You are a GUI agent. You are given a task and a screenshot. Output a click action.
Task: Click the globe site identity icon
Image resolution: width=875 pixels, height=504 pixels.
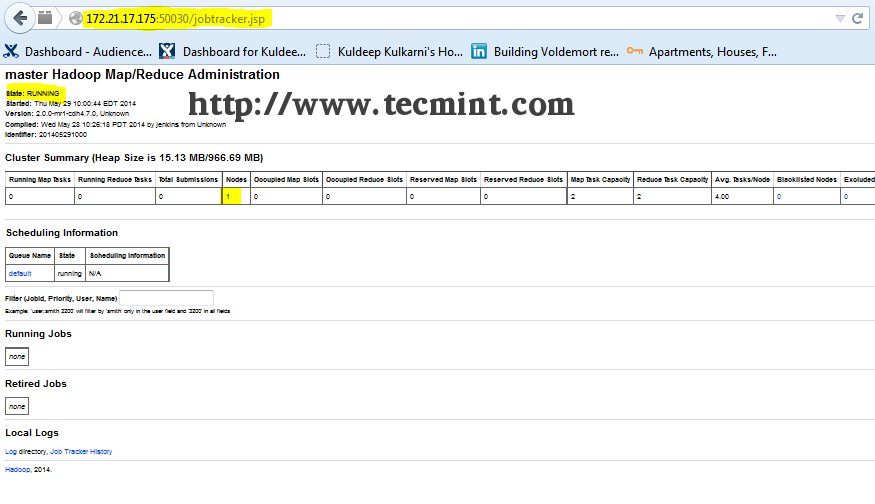[x=75, y=18]
